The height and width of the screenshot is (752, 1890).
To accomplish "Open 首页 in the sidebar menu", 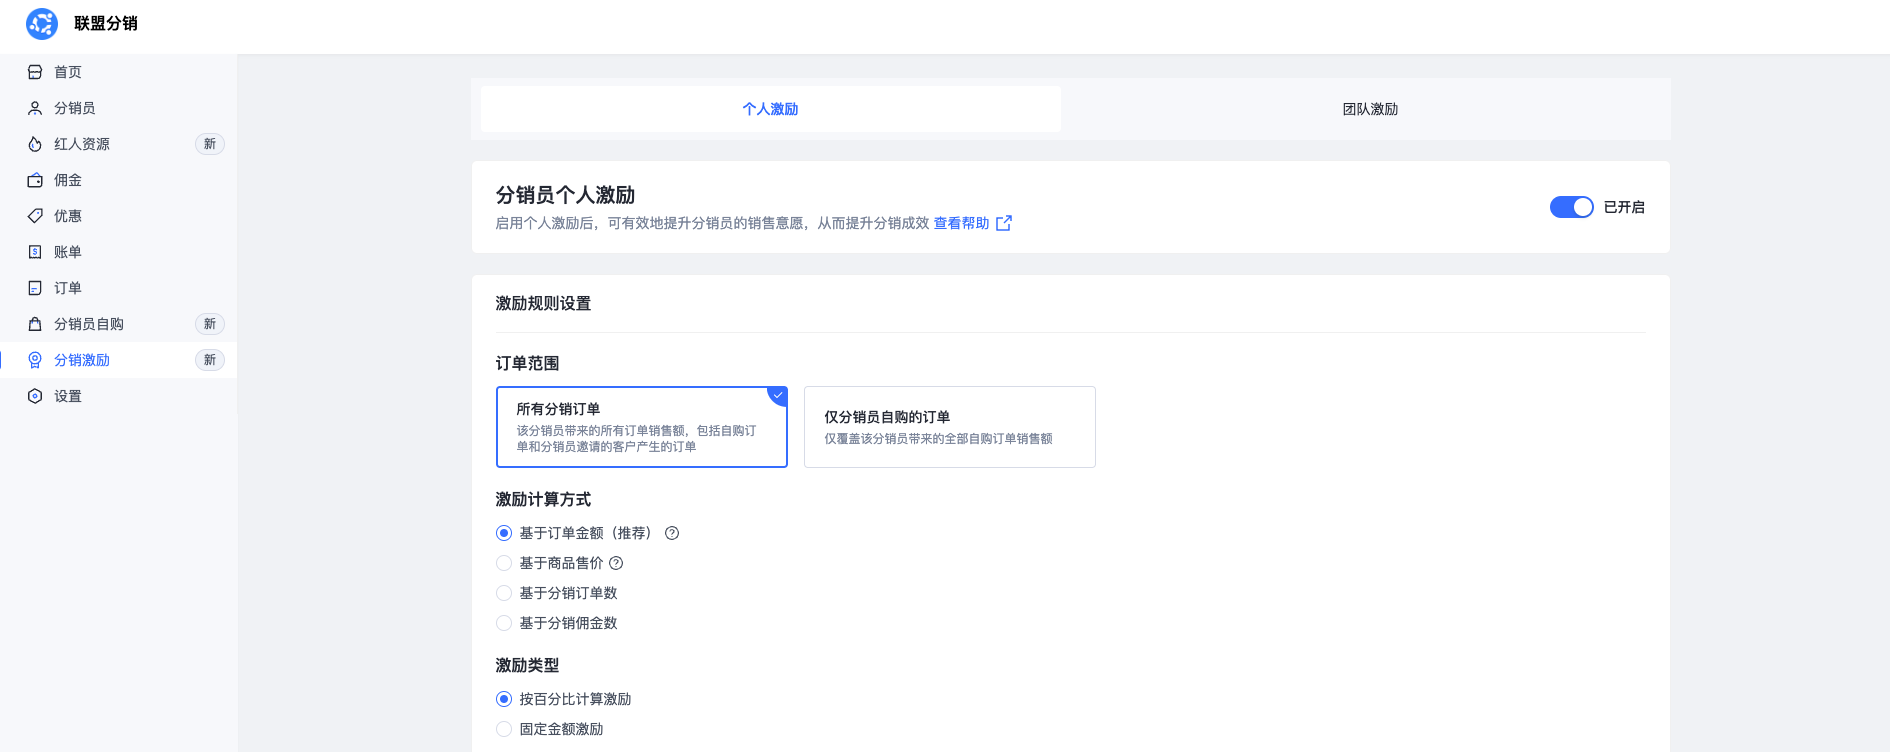I will [119, 72].
